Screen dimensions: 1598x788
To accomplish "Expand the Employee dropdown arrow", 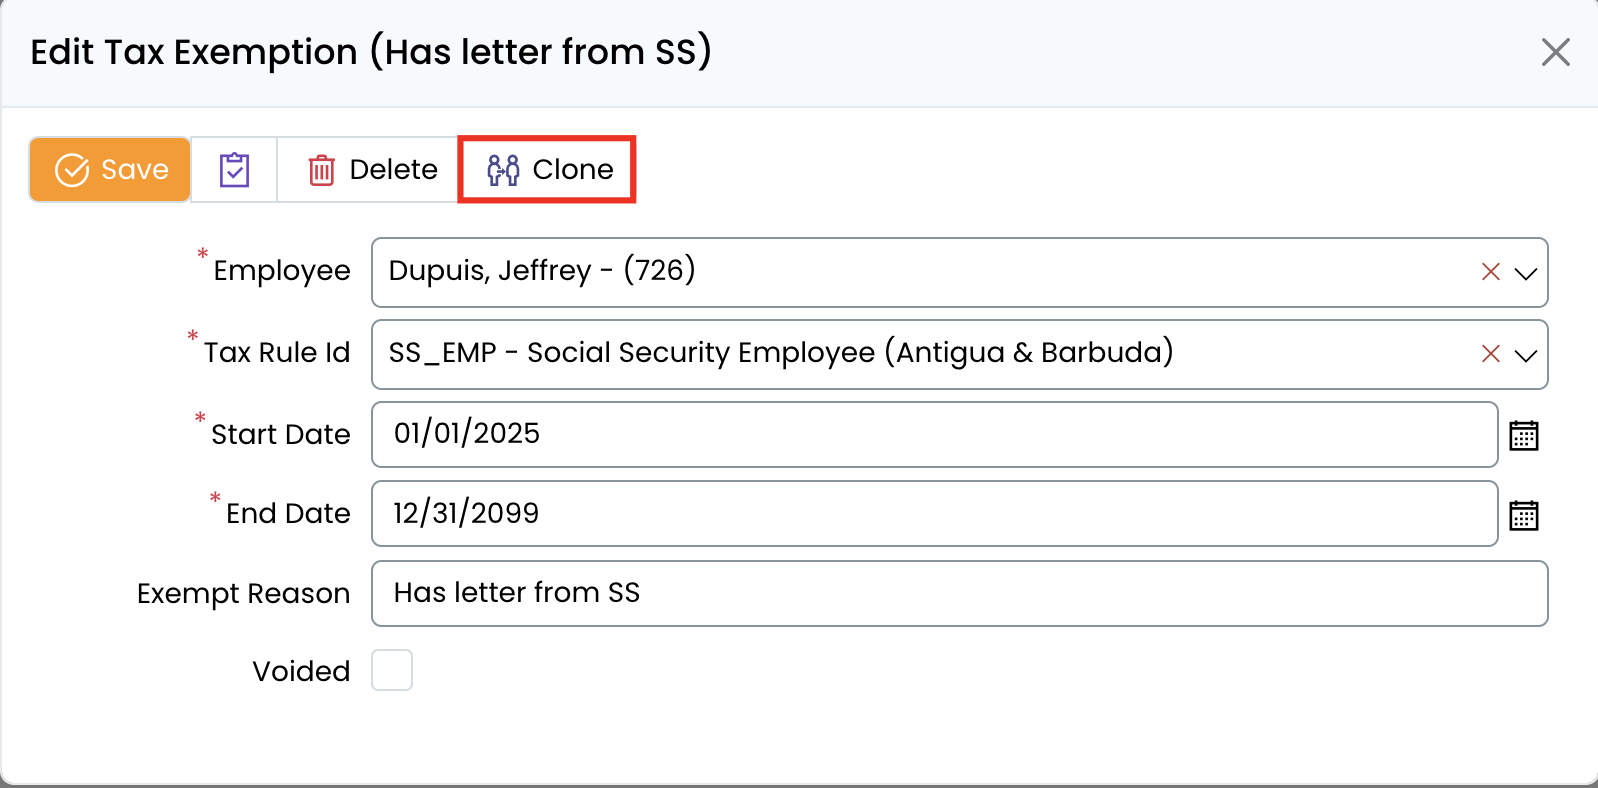I will 1525,273.
